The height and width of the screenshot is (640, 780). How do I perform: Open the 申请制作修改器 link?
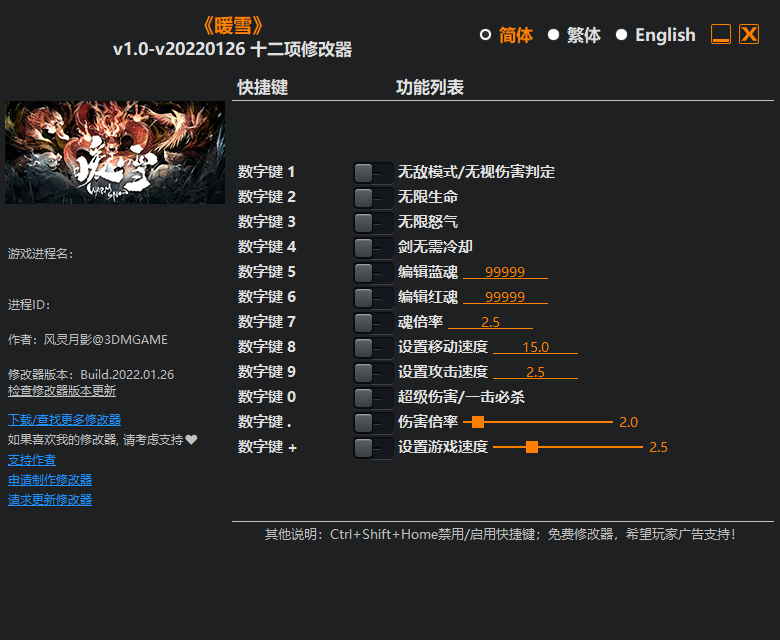pos(50,480)
